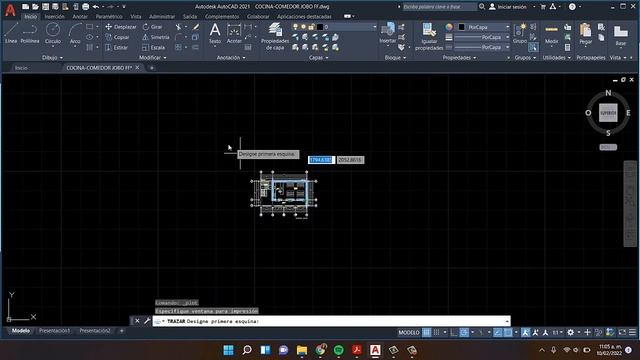The width and height of the screenshot is (640, 360).
Task: Expand the Anotación panel
Action: (231, 58)
